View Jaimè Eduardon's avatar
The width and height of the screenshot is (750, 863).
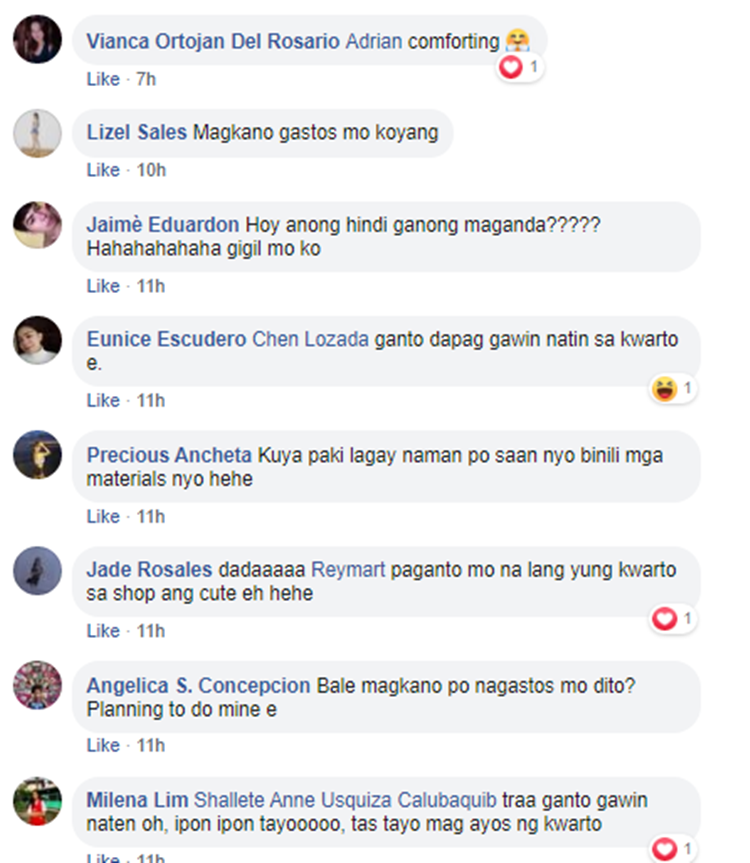coord(37,225)
